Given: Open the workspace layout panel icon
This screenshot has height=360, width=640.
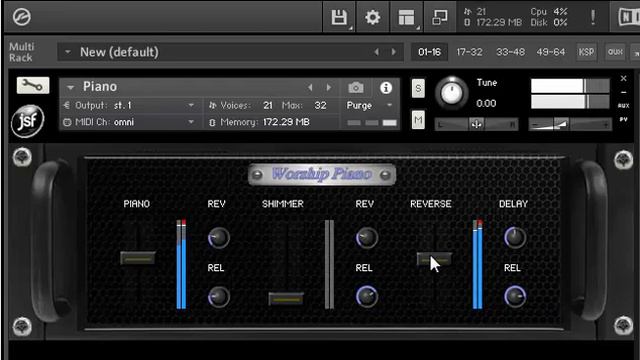Looking at the screenshot, I should (406, 17).
